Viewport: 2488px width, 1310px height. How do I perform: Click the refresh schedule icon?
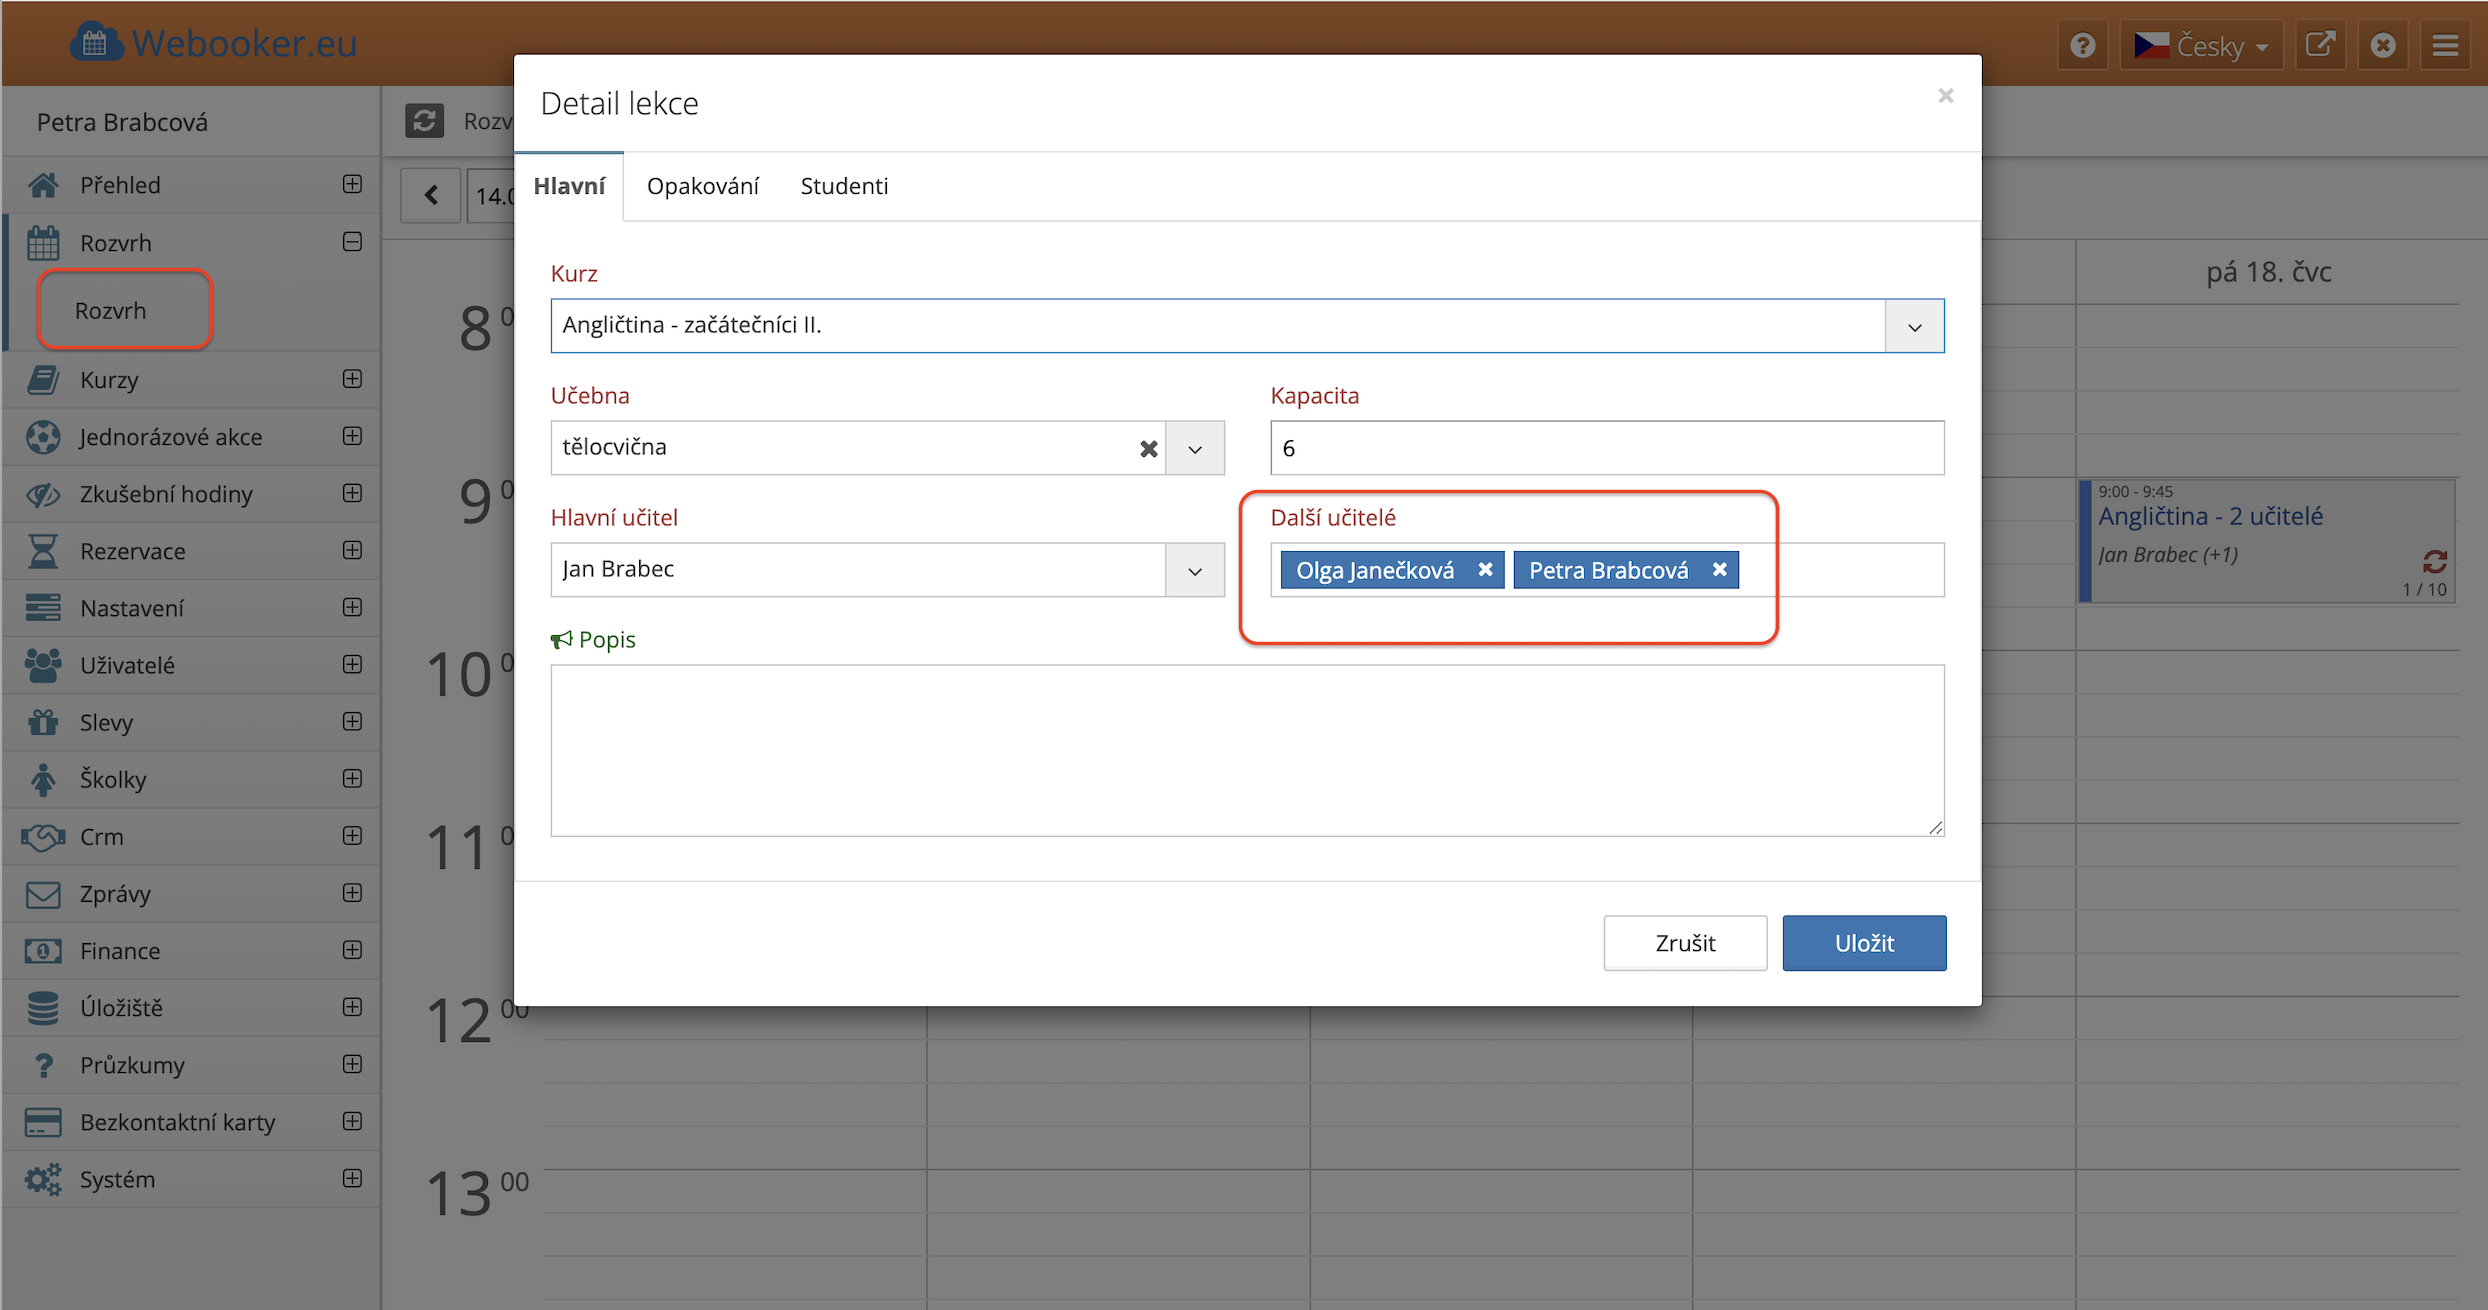(425, 121)
